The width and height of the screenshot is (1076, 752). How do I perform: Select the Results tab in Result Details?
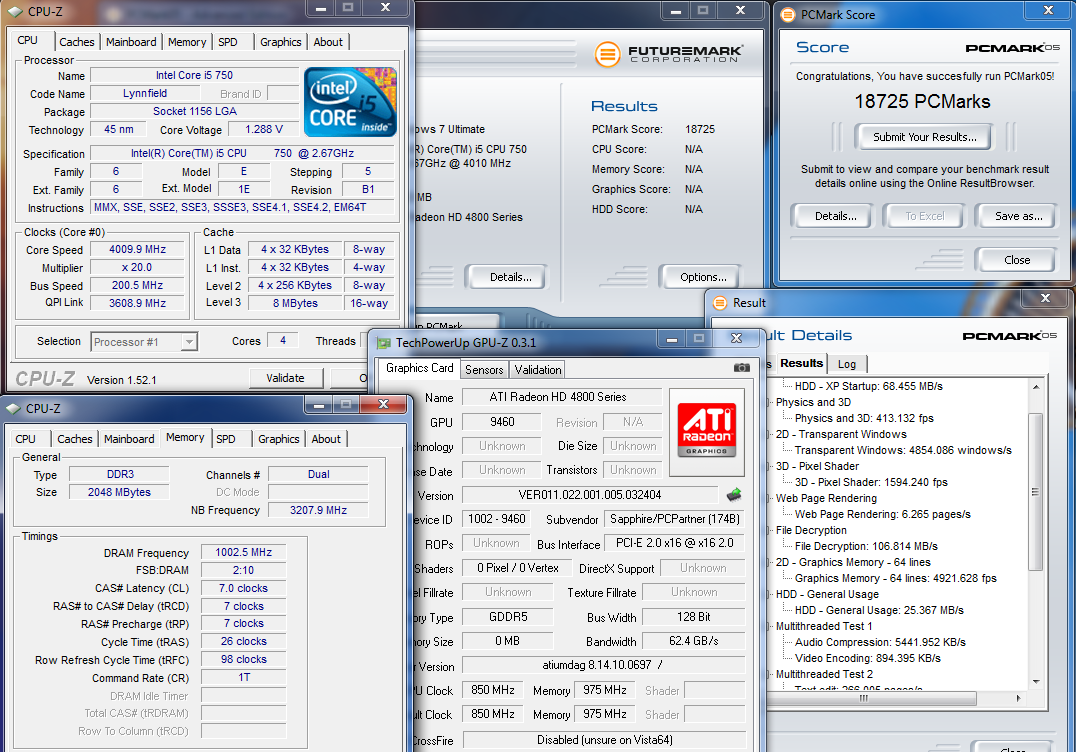[801, 363]
